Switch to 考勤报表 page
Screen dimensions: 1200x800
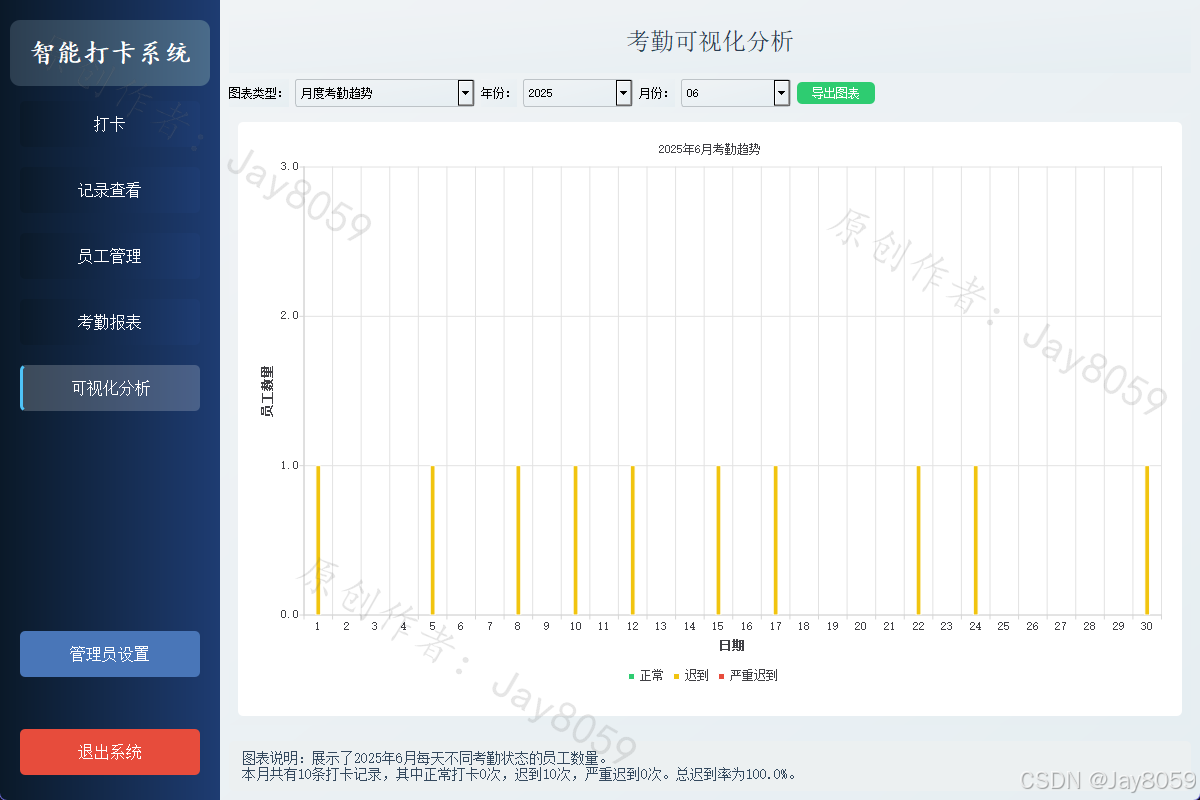tap(110, 322)
